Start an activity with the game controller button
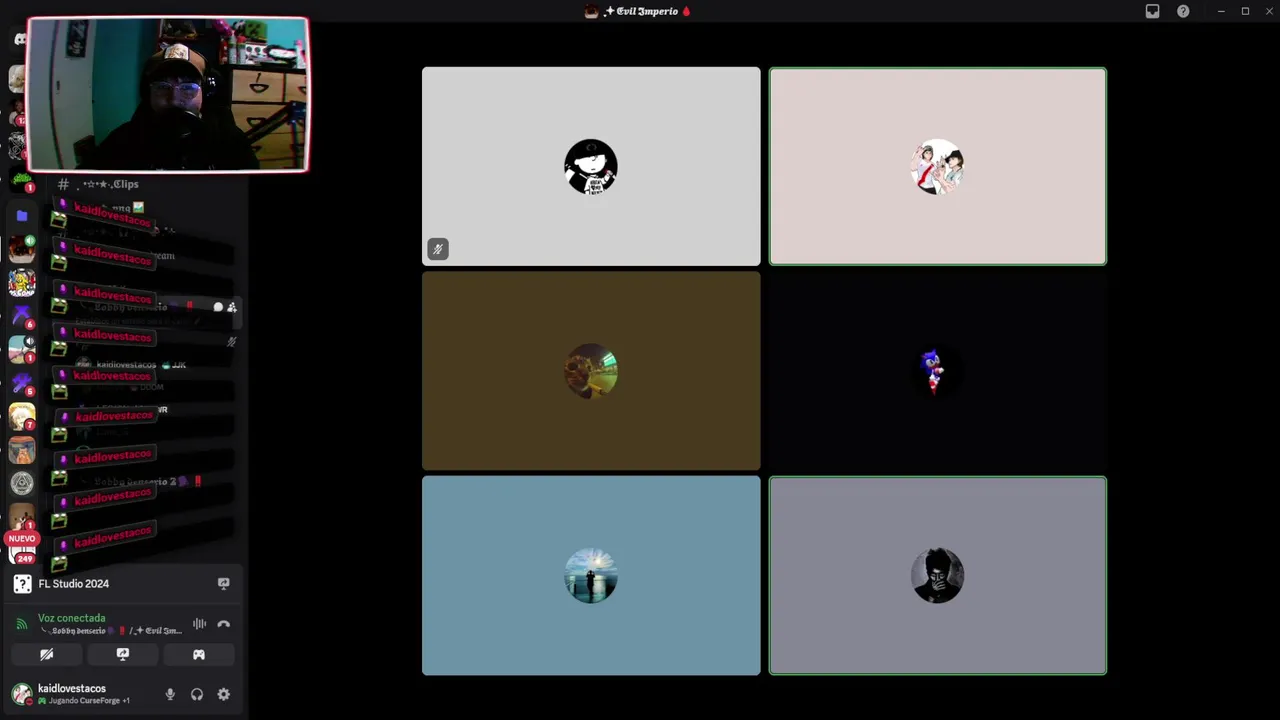The height and width of the screenshot is (720, 1280). tap(199, 654)
